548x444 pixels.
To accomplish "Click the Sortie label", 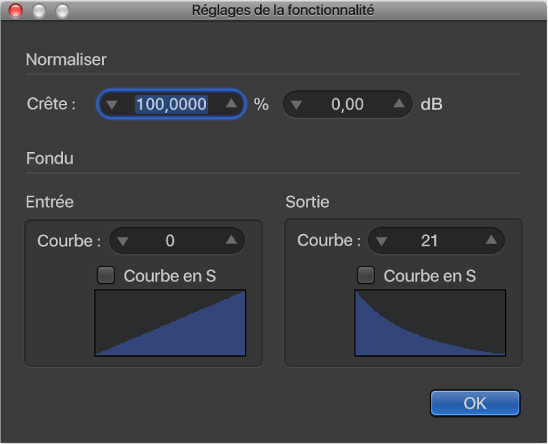I will (307, 202).
